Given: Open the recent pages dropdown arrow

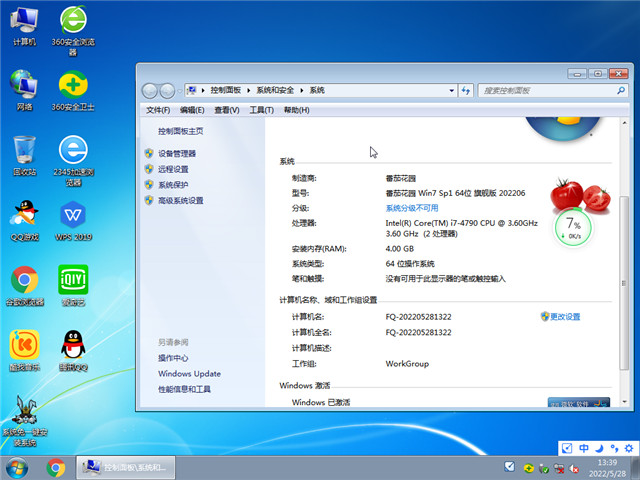Looking at the screenshot, I should pos(179,91).
